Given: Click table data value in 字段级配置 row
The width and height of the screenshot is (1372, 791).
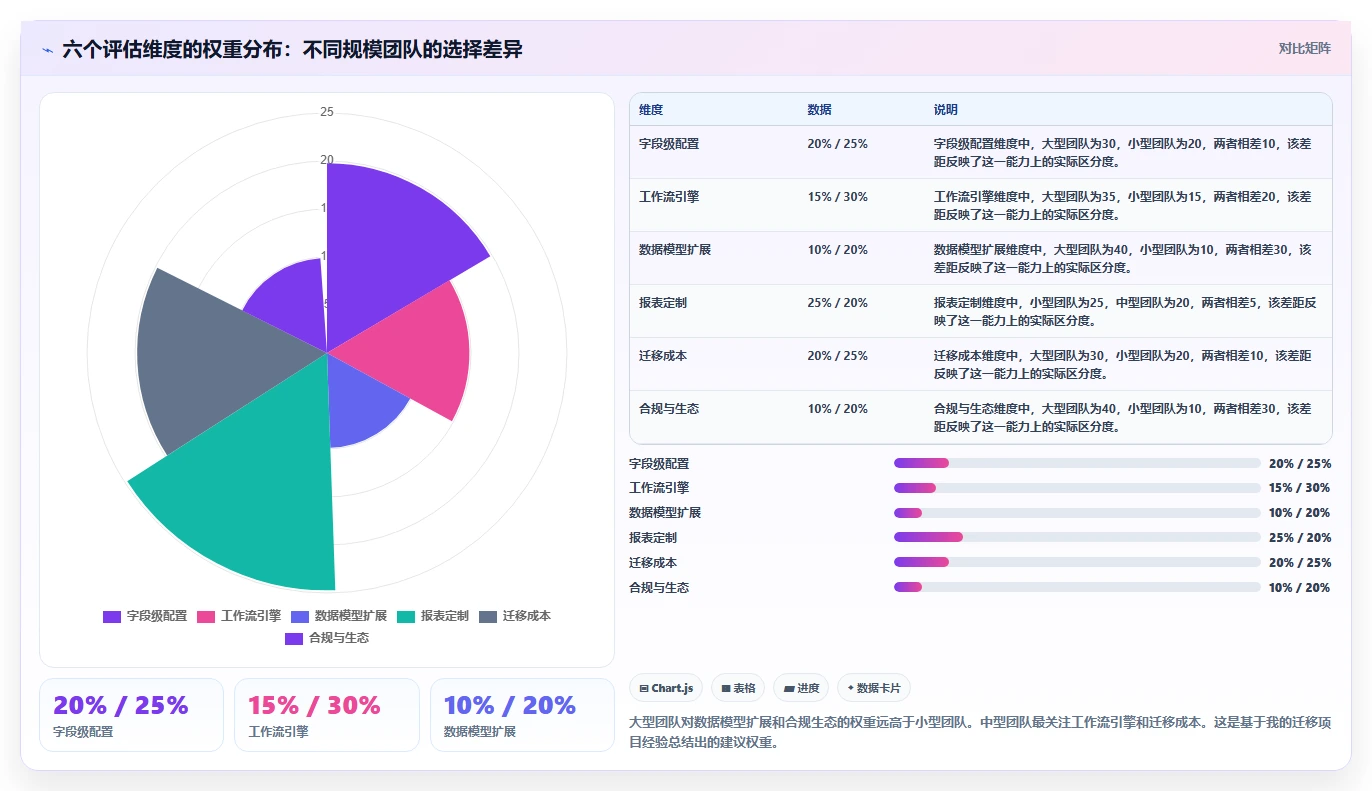Looking at the screenshot, I should point(838,143).
